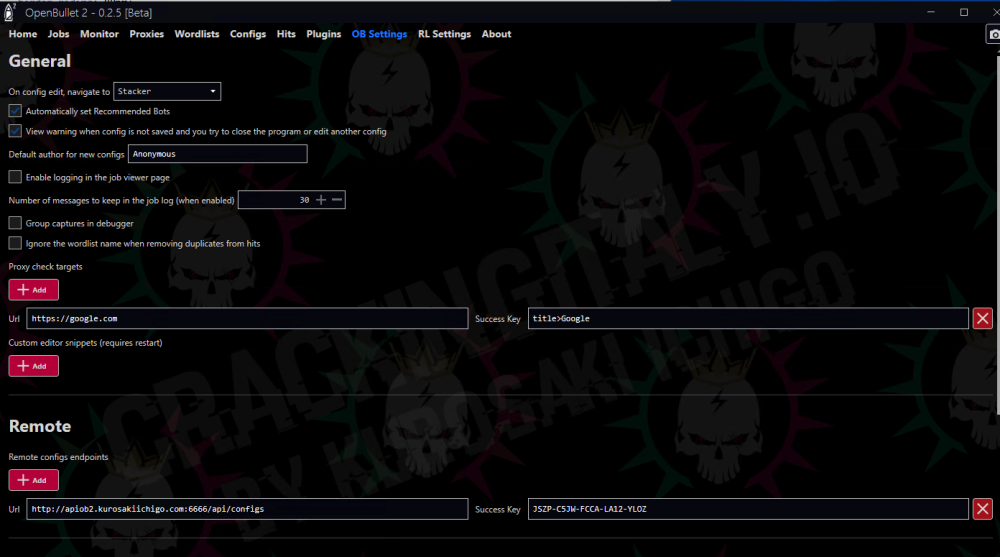This screenshot has width=1000, height=557.
Task: Enable logging in the job viewer page
Action: coord(15,177)
